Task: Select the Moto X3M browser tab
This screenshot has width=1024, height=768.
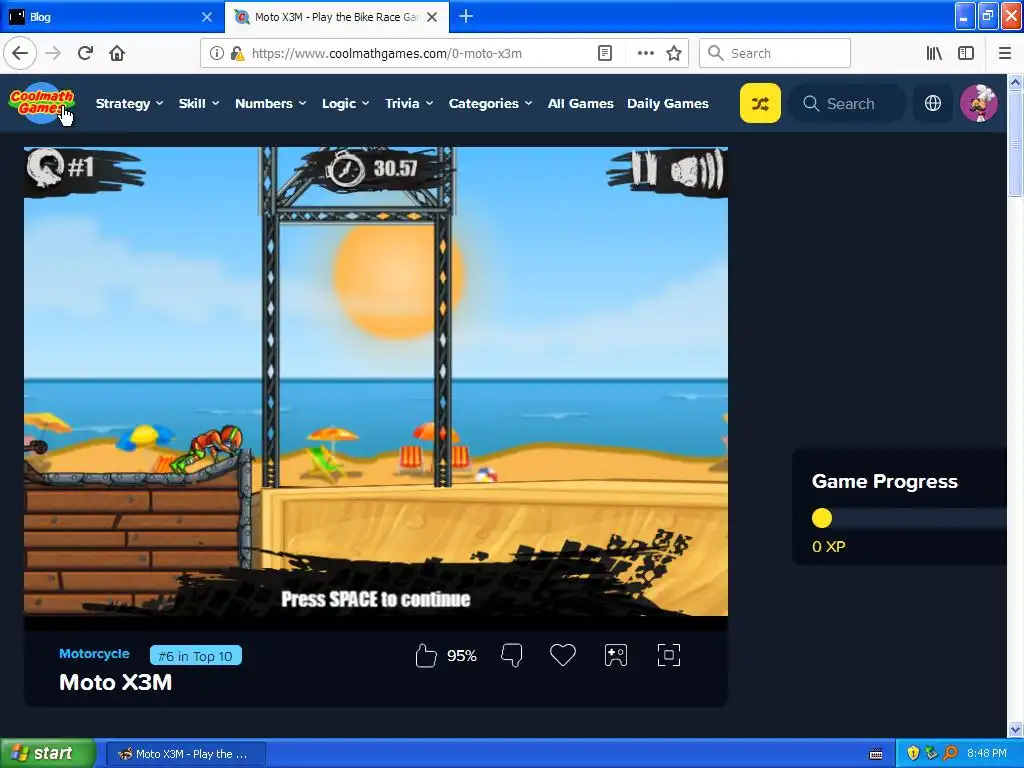Action: pyautogui.click(x=337, y=17)
